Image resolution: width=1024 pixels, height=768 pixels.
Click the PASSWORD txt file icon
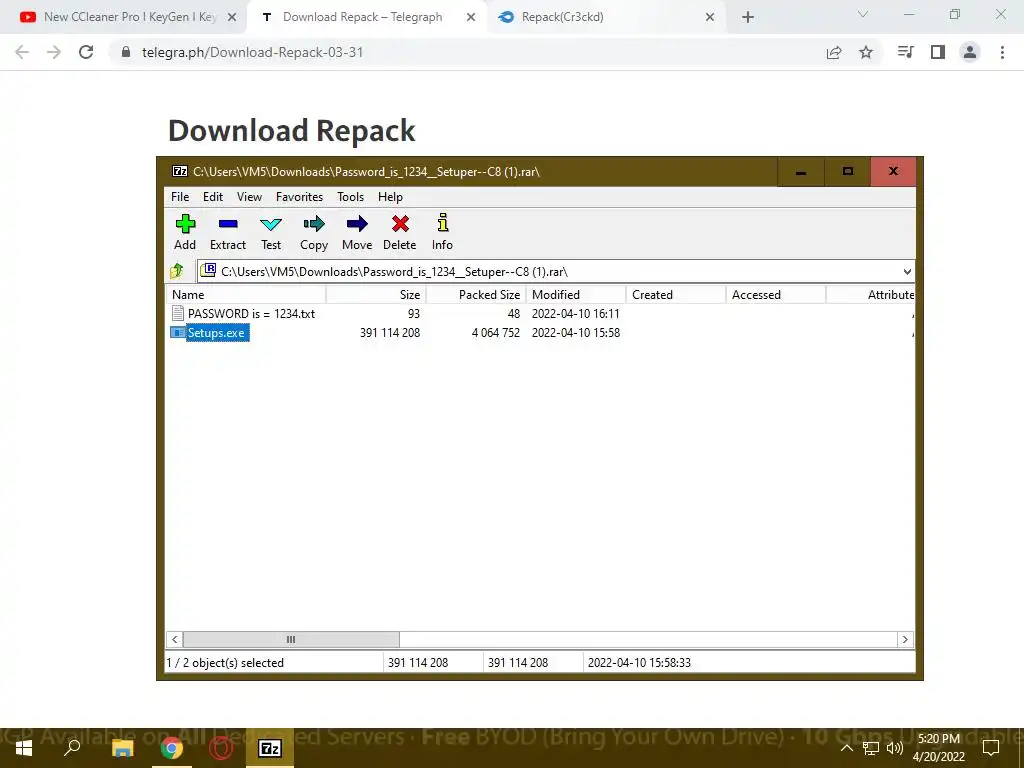tap(177, 313)
